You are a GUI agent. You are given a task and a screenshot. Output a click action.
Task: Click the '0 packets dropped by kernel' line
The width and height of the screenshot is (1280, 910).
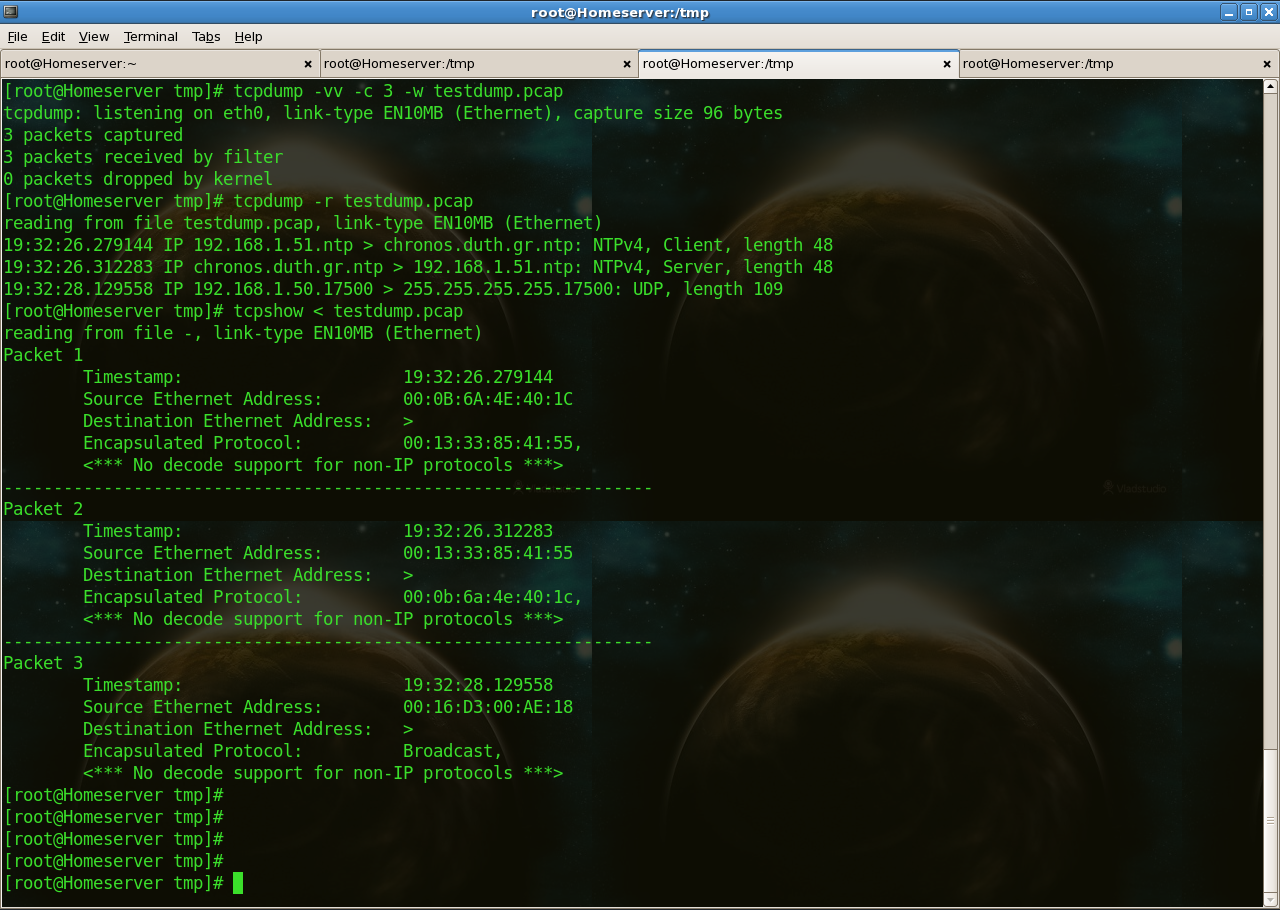138,179
